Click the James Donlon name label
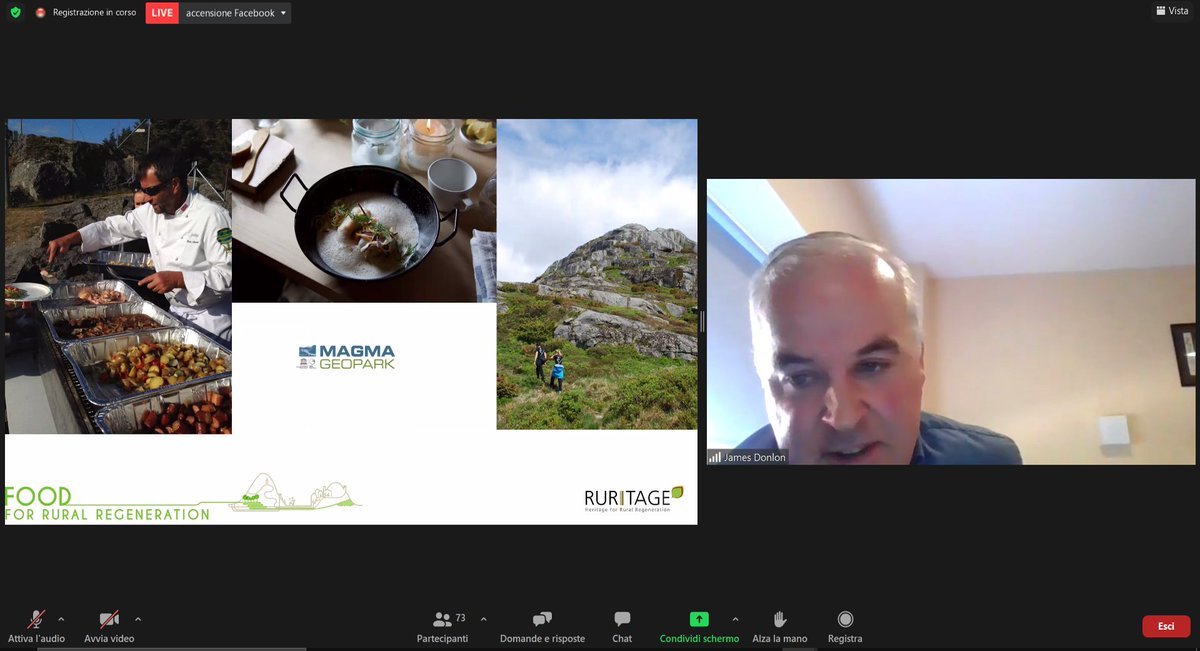 pyautogui.click(x=755, y=458)
